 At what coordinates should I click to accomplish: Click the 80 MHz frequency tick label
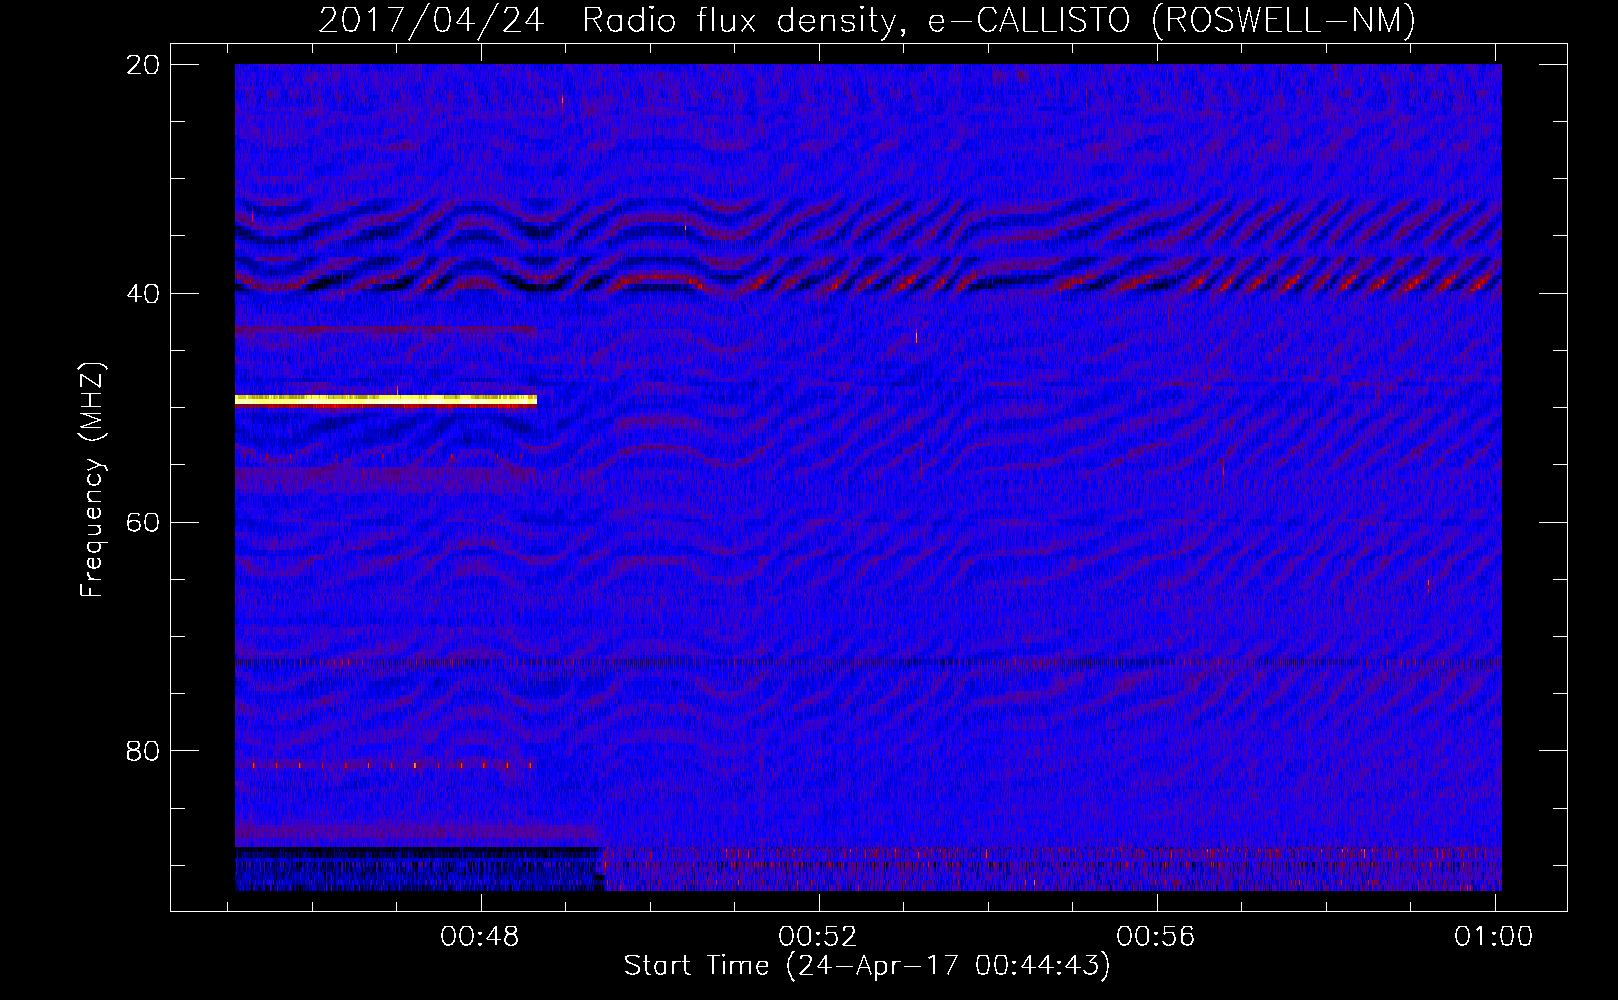(143, 751)
